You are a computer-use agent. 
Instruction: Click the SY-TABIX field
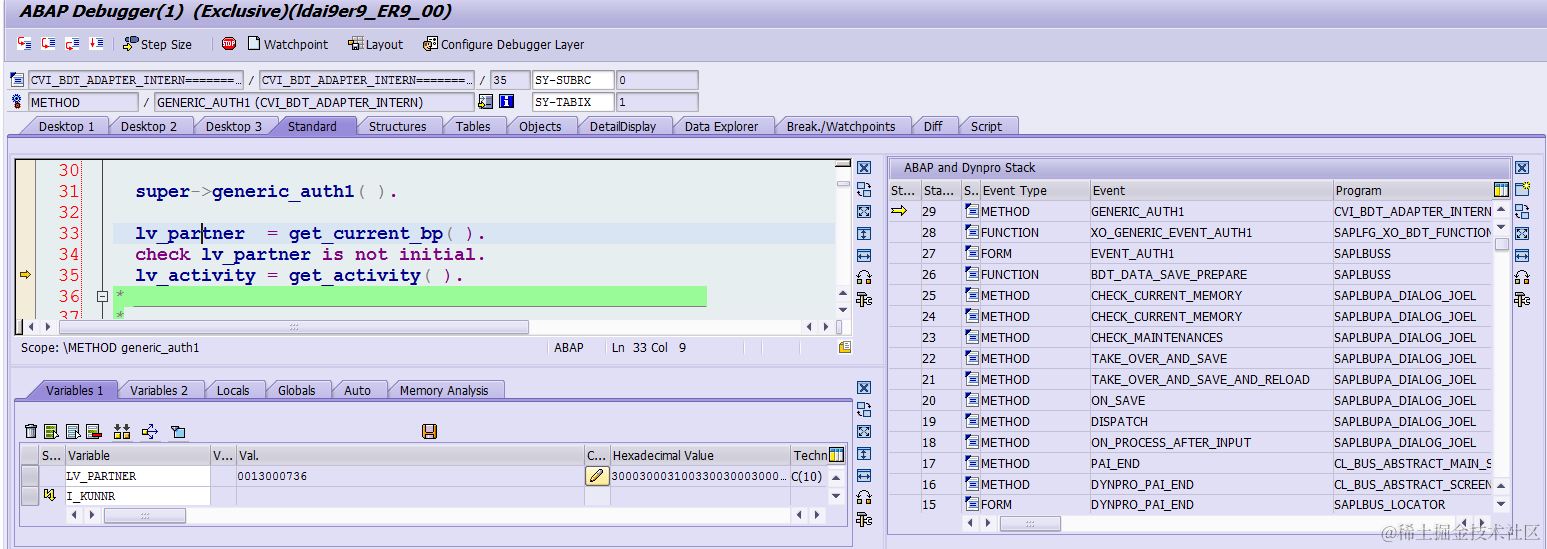pyautogui.click(x=572, y=102)
